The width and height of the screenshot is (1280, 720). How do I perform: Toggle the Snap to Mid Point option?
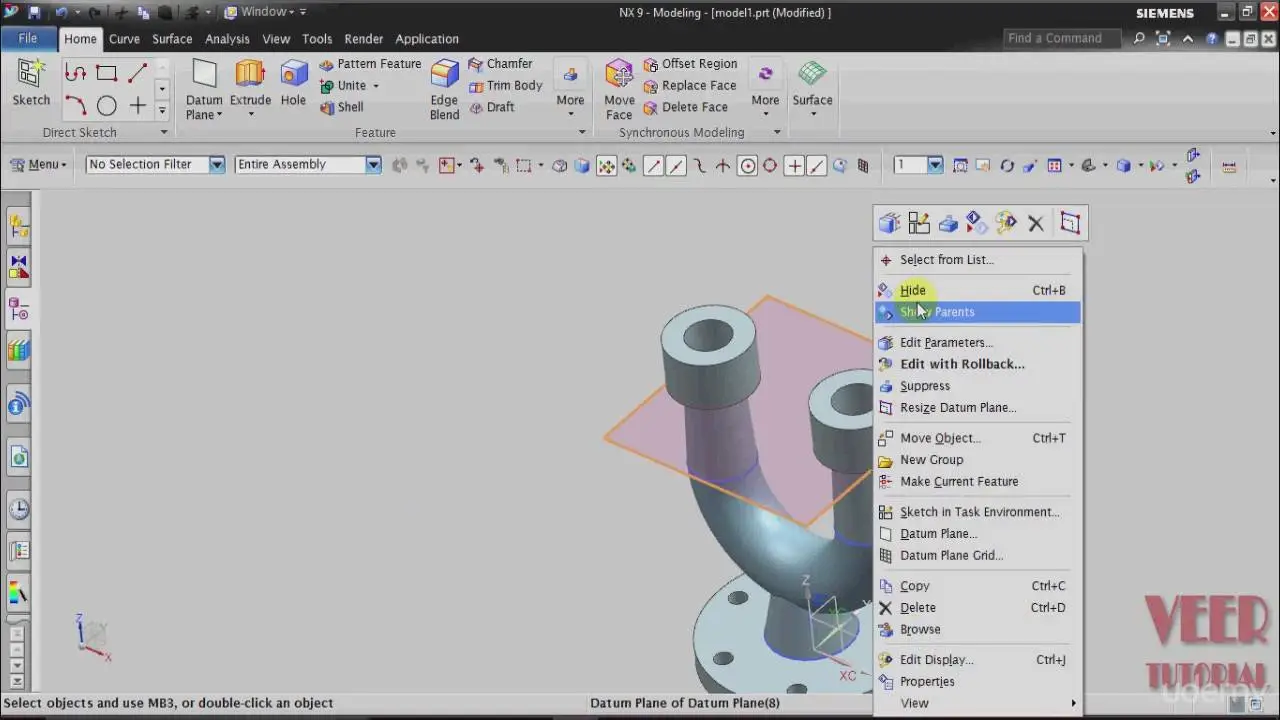677,166
